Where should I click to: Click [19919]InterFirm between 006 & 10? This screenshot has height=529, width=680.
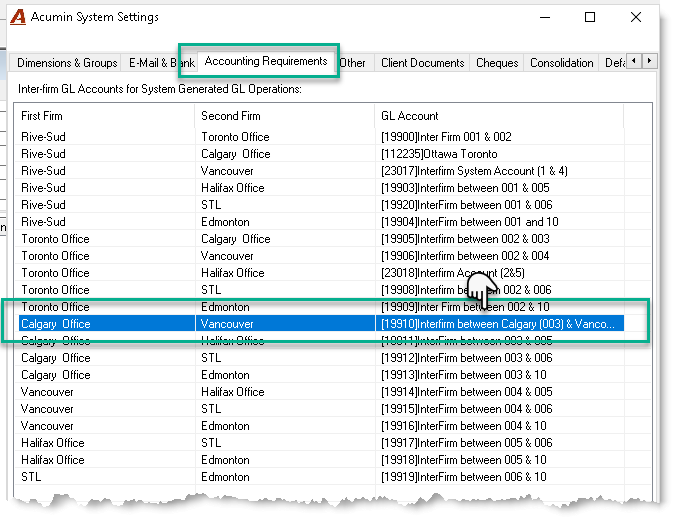point(464,477)
